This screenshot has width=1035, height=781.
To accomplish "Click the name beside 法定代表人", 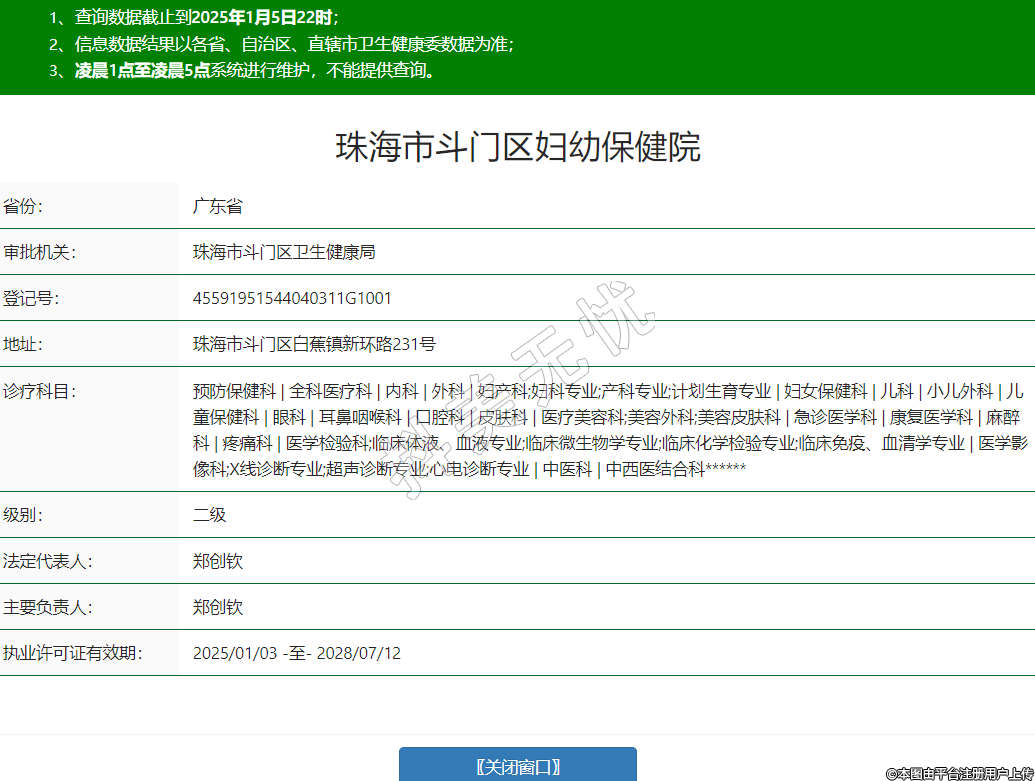I will (x=217, y=561).
